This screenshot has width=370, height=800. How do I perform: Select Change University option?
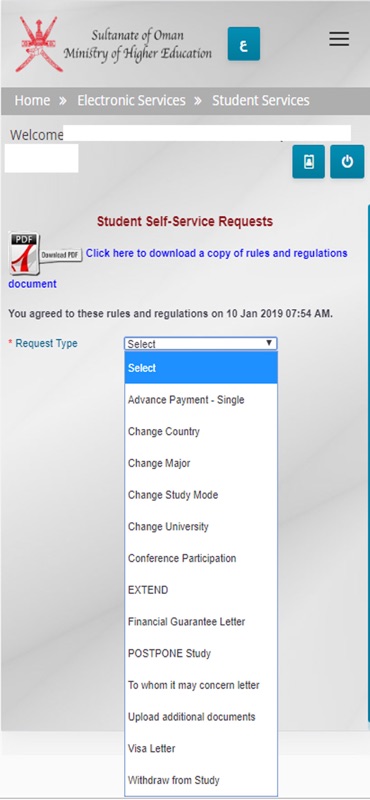[x=201, y=527]
